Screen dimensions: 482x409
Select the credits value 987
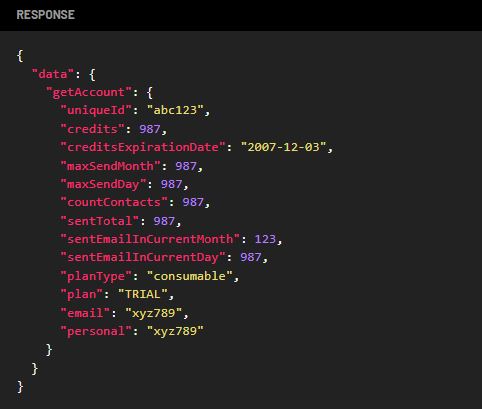[150, 129]
